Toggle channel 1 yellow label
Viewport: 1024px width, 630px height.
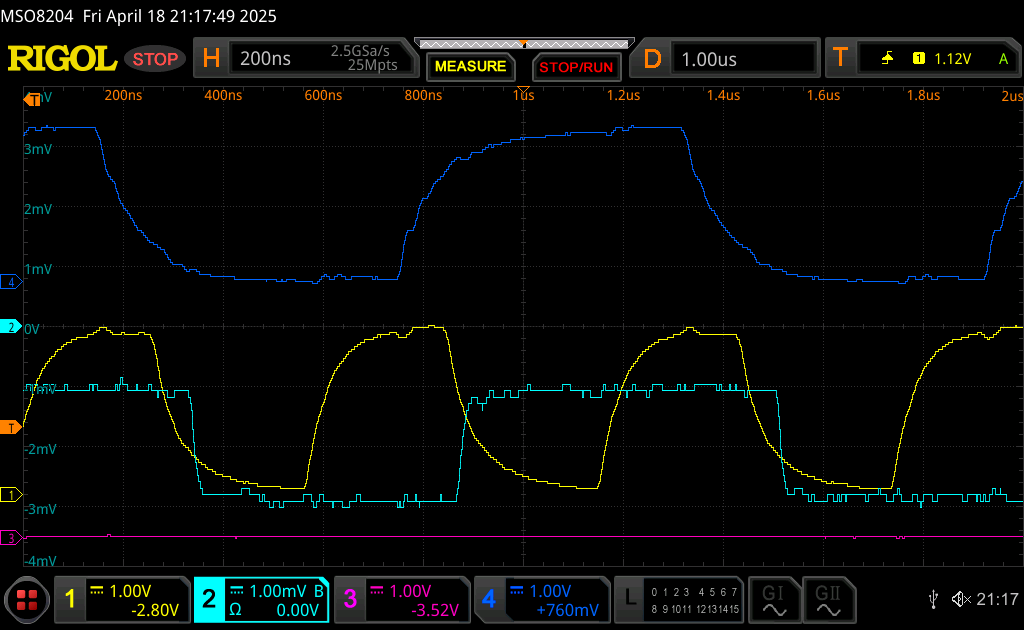[70, 599]
